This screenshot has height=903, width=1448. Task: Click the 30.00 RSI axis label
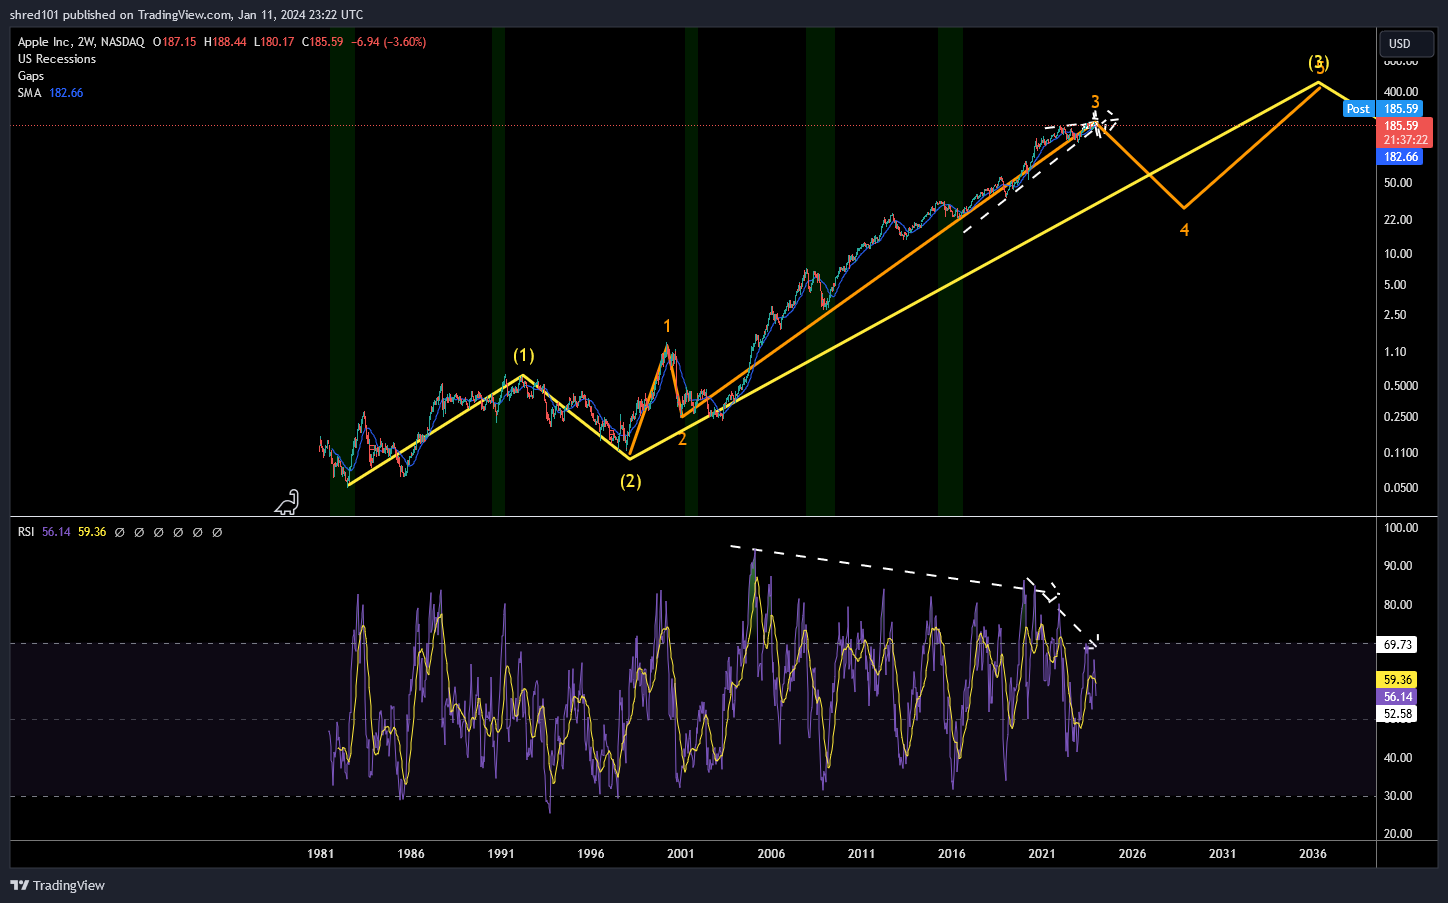tap(1398, 796)
